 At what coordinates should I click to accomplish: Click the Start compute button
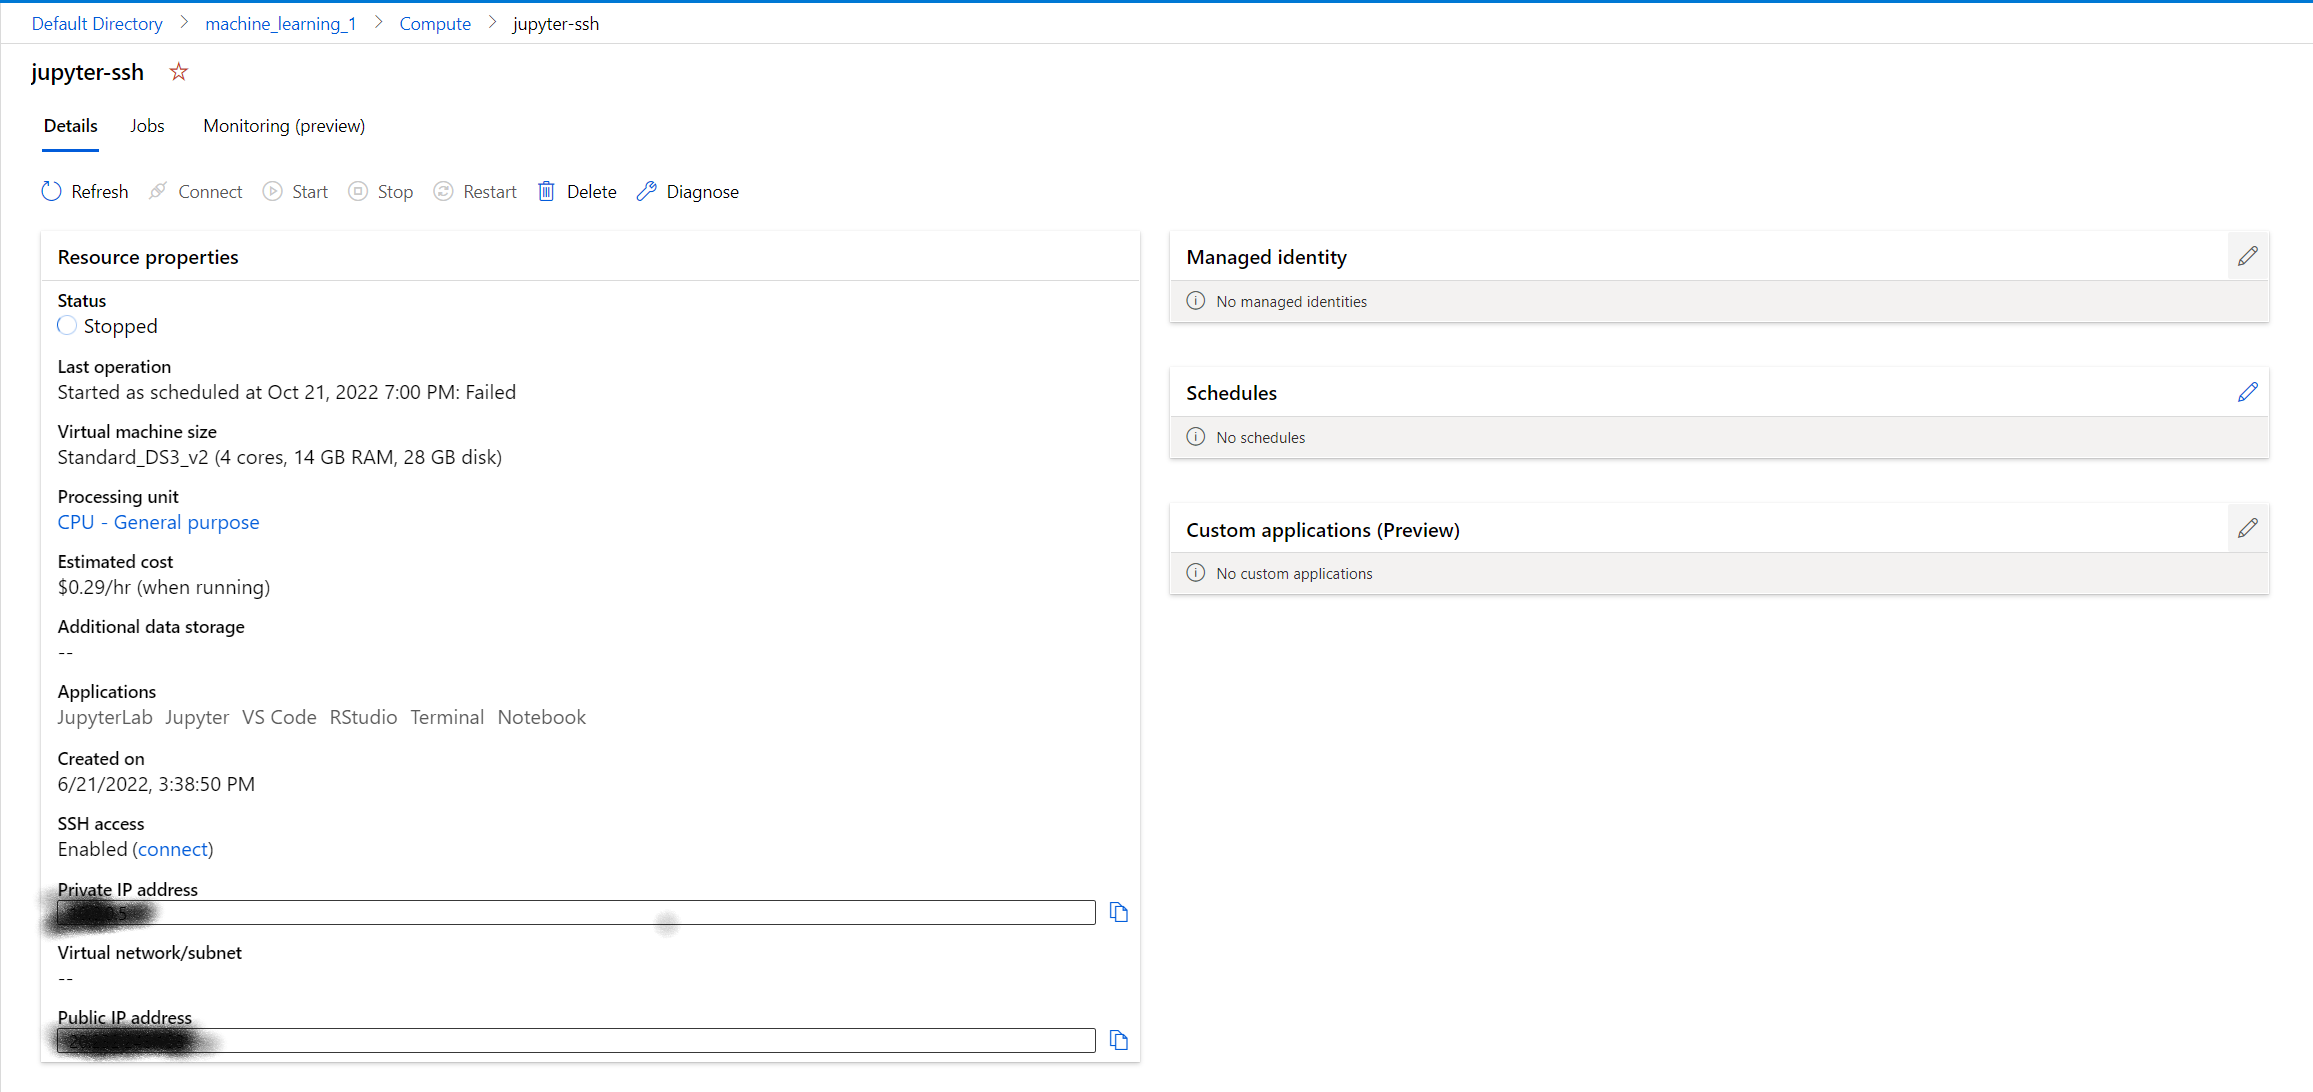(x=296, y=191)
